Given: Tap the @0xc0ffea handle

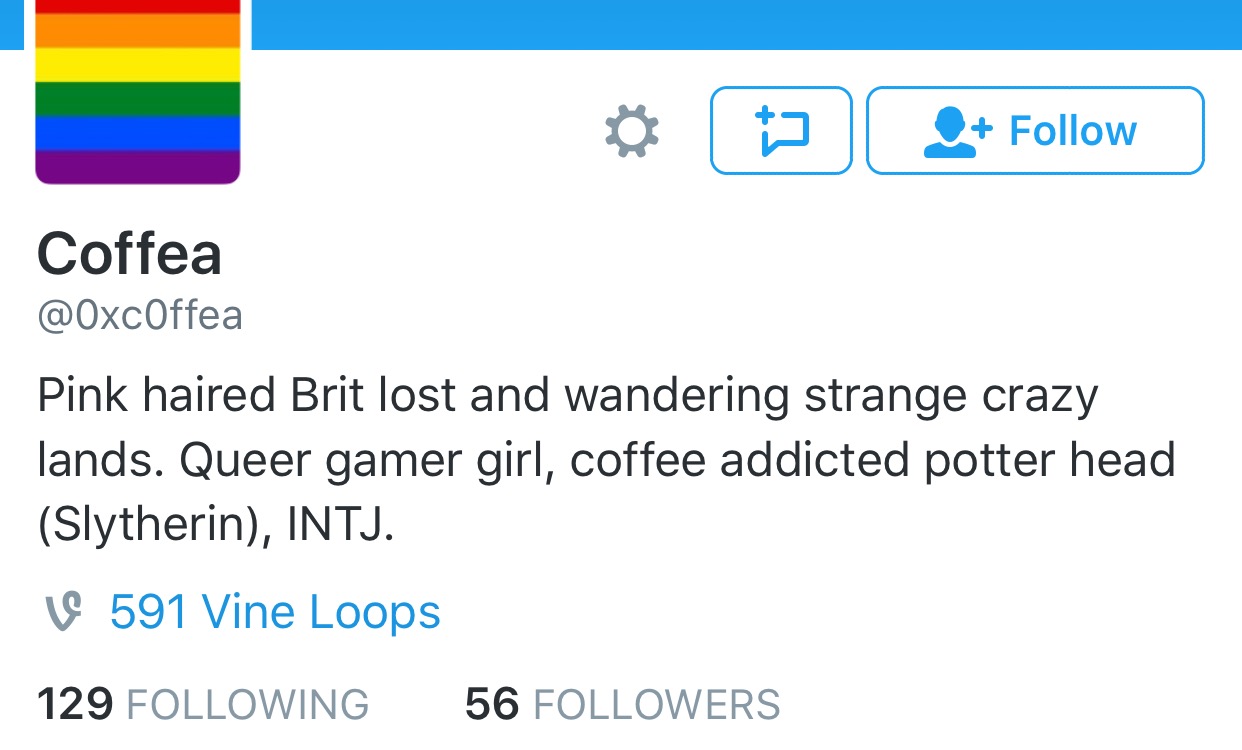Looking at the screenshot, I should coord(140,316).
